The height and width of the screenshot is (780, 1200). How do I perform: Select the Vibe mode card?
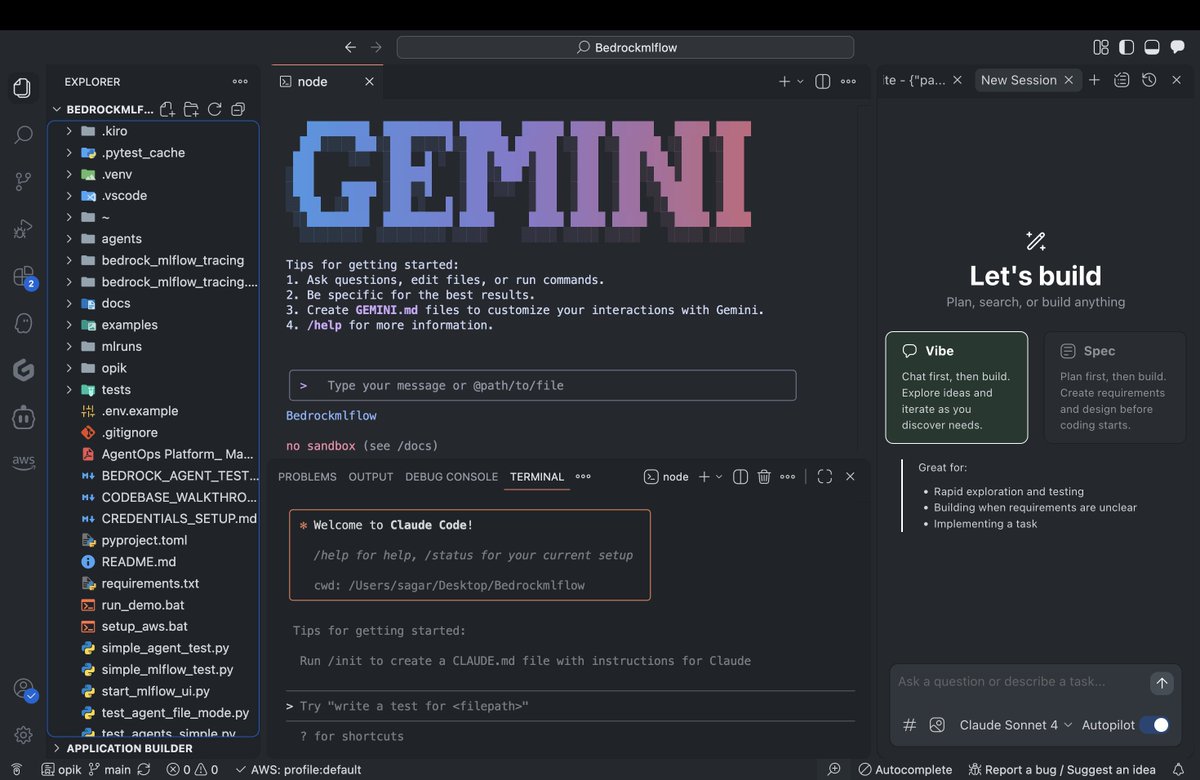pos(956,387)
